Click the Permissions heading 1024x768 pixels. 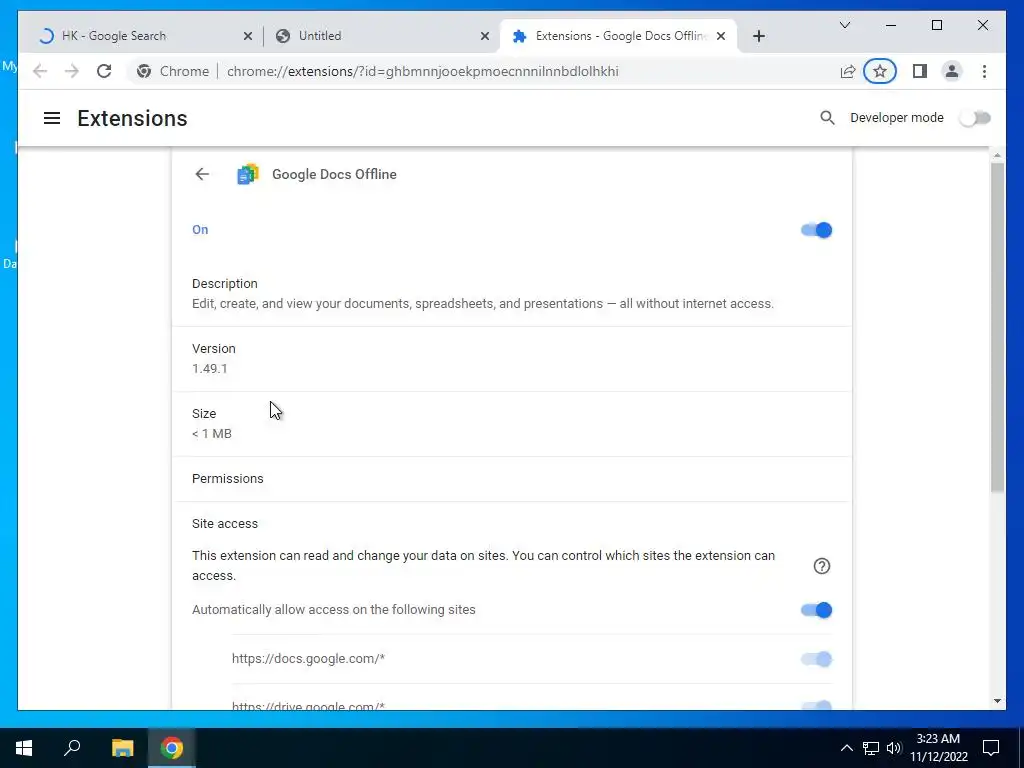click(227, 479)
